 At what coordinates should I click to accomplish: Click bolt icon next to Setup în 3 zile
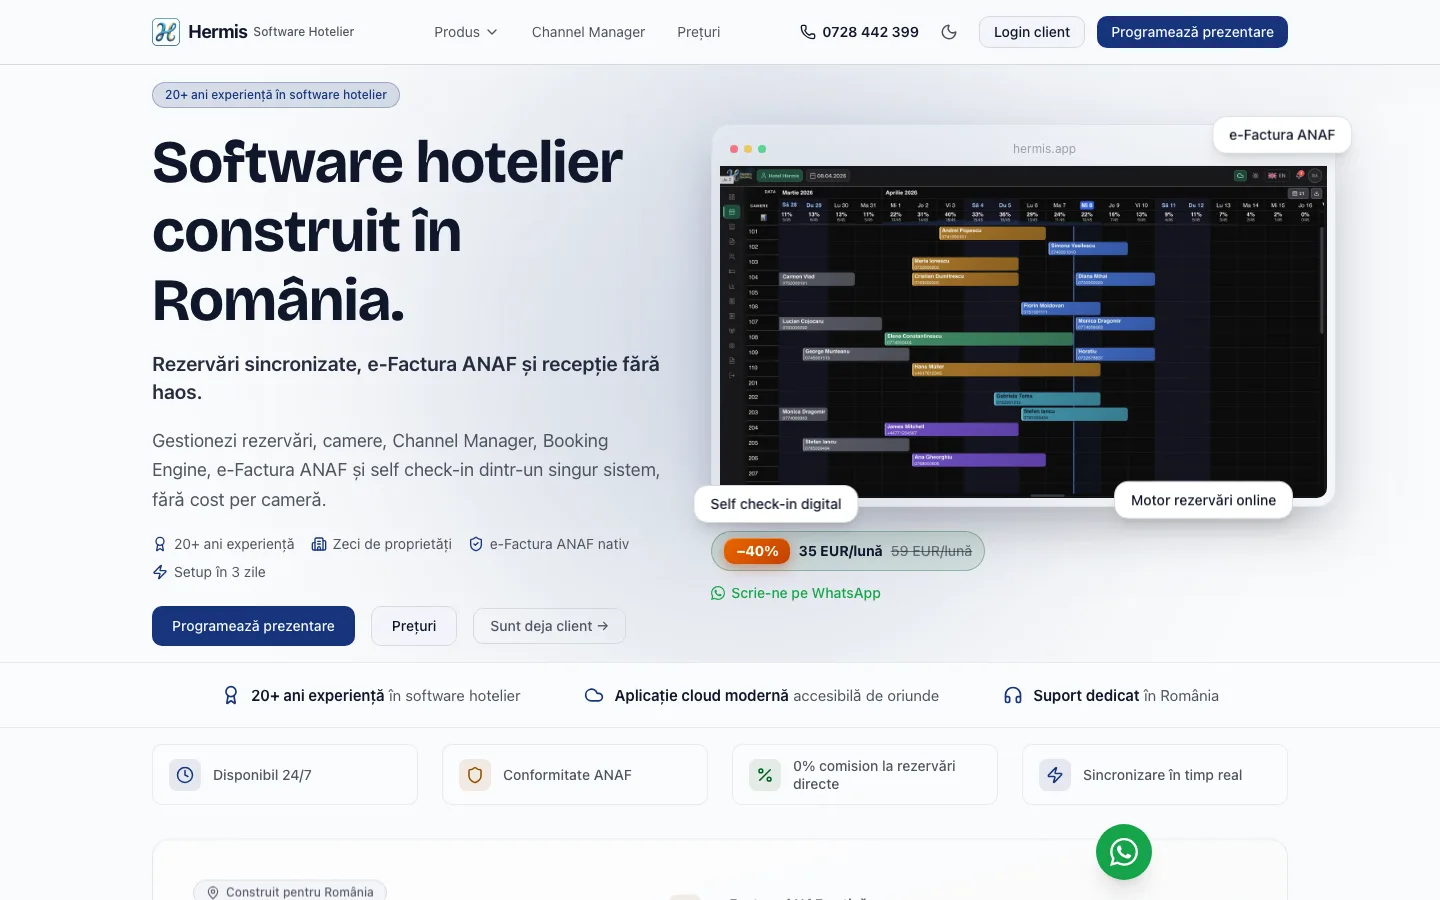[160, 572]
